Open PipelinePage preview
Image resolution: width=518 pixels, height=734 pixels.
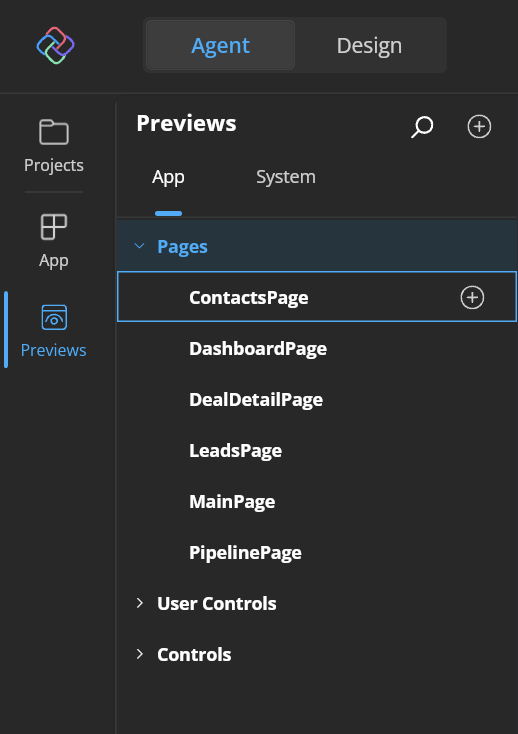click(245, 553)
